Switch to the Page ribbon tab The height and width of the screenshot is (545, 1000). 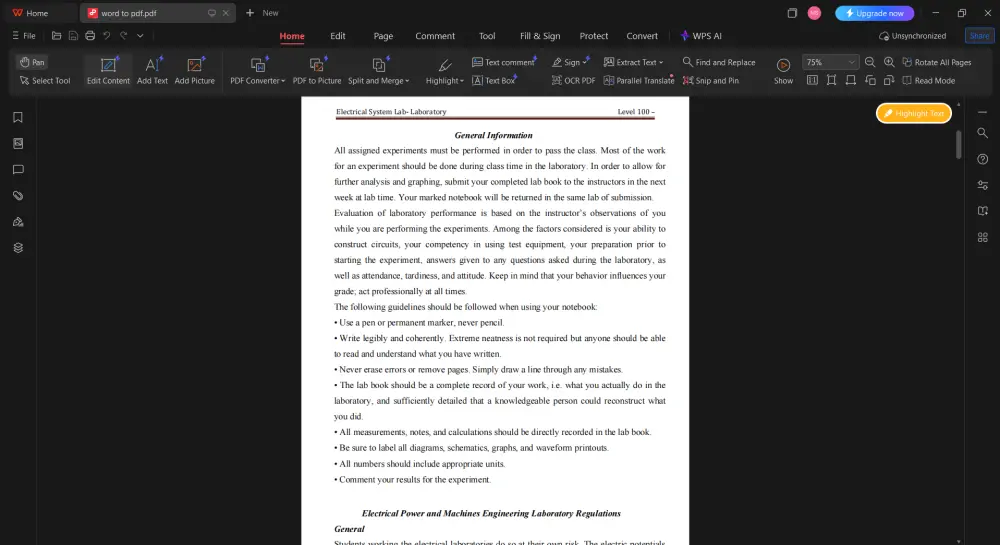(x=383, y=36)
